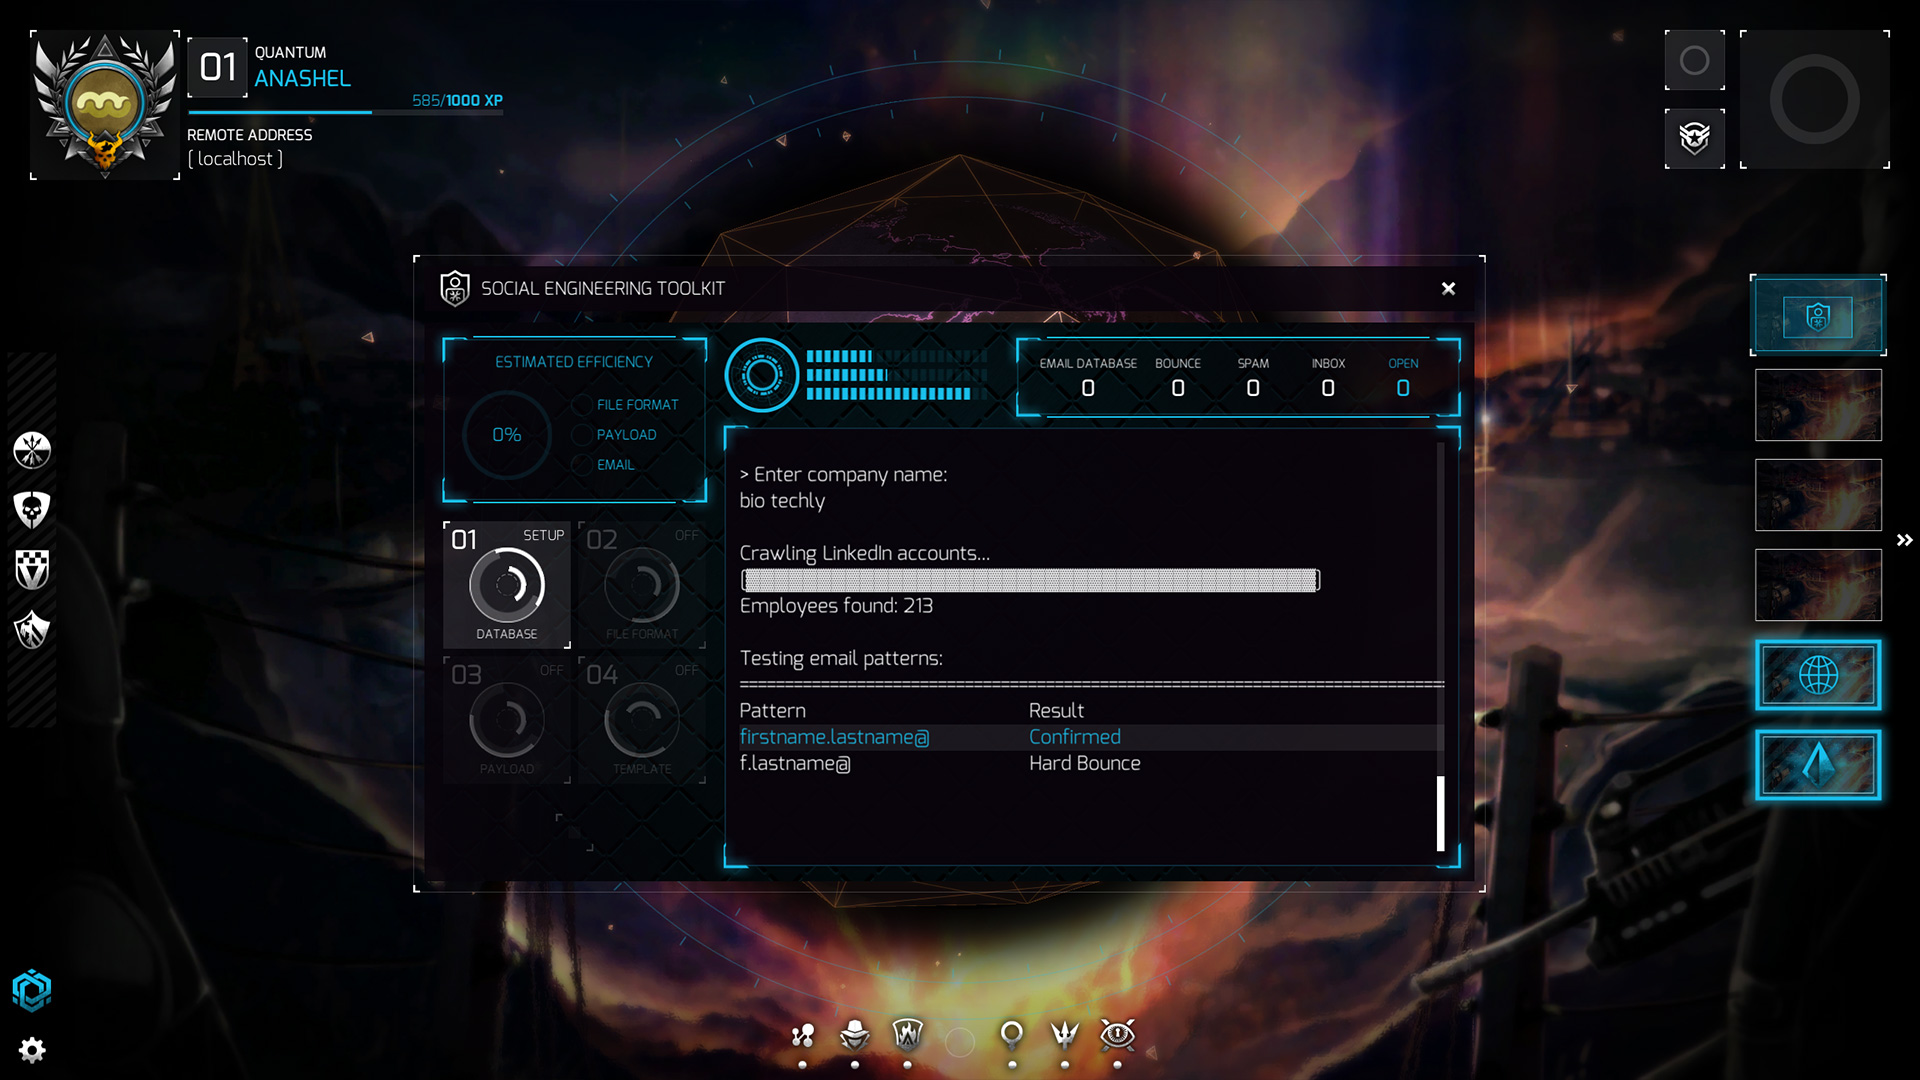Screen dimensions: 1920x1080
Task: Enable the File Format module labeled 02
Action: pyautogui.click(x=641, y=585)
